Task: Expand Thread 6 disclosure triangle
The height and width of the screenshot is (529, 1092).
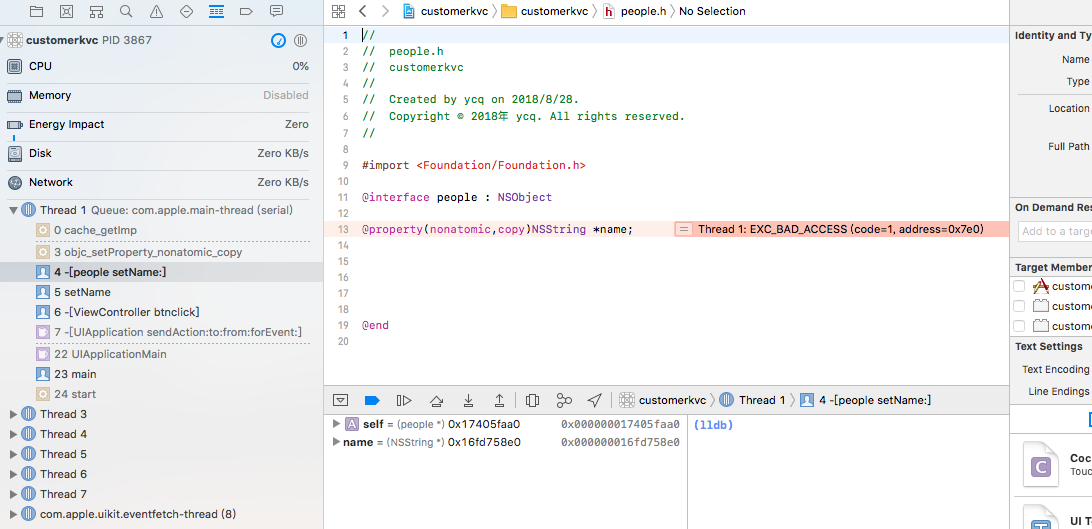Action: pos(13,475)
